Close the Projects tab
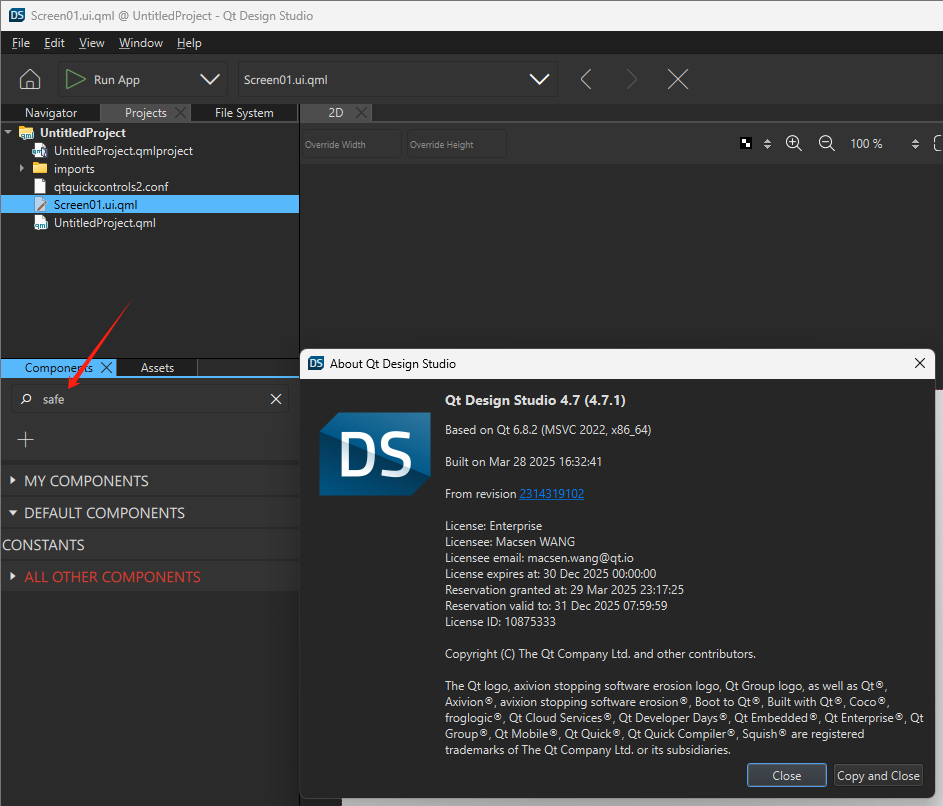 pyautogui.click(x=180, y=113)
